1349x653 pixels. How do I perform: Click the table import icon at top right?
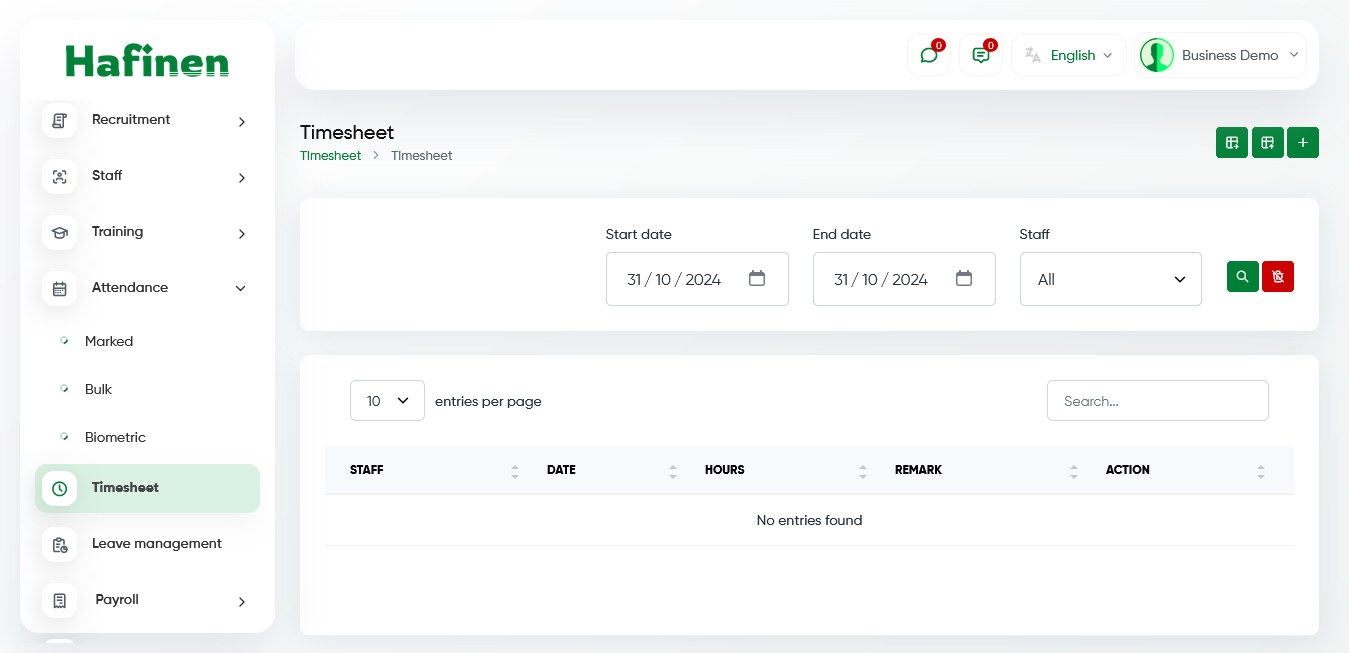pyautogui.click(x=1267, y=142)
